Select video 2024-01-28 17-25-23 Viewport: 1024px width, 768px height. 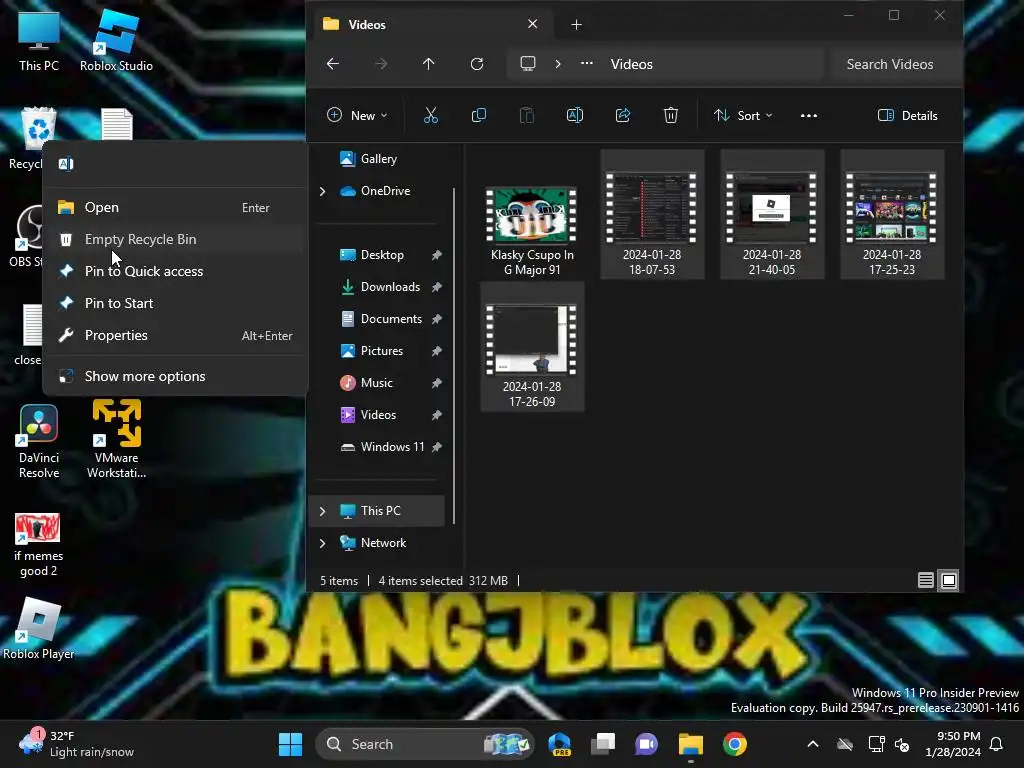891,215
